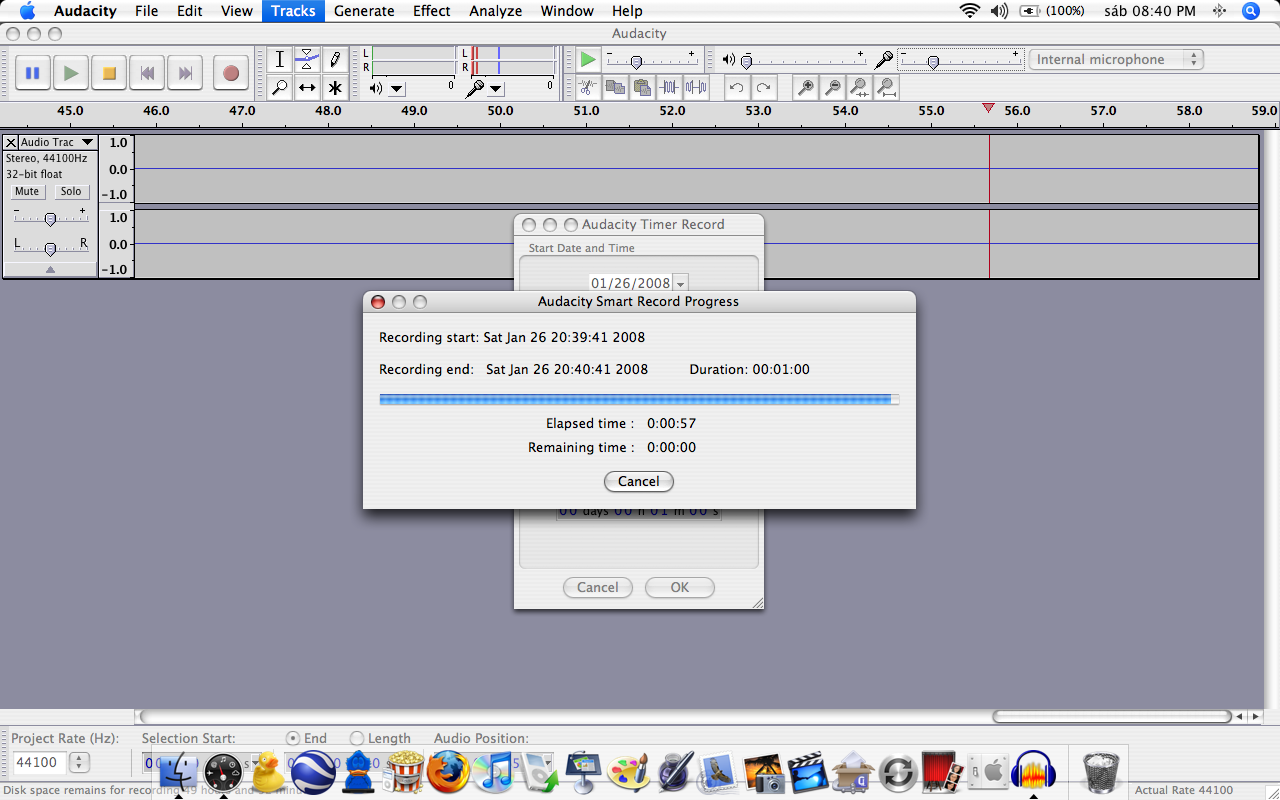Adjust the playback speed slider

(x=636, y=62)
